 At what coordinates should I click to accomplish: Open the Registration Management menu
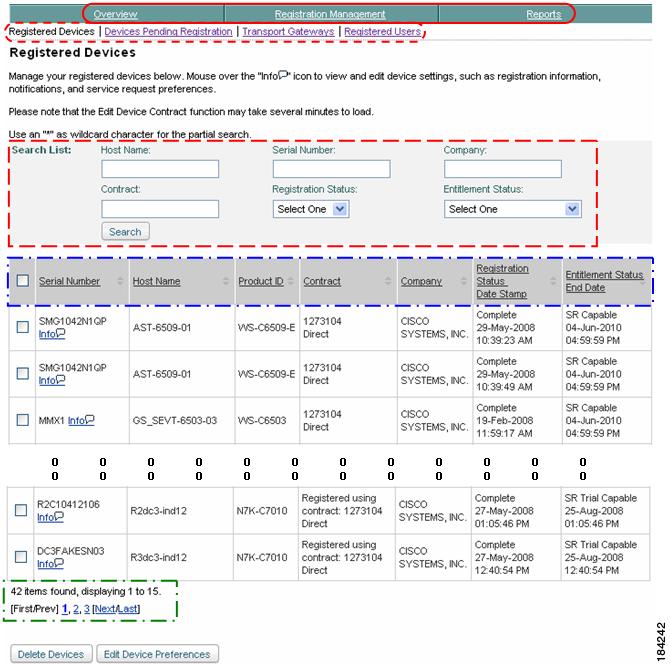tap(330, 14)
